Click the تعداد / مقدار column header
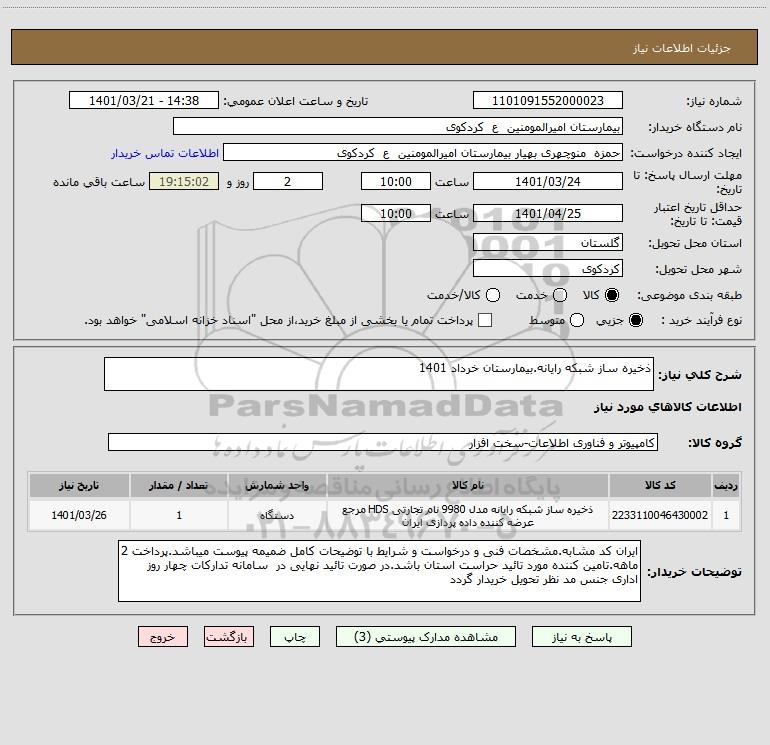Image resolution: width=770 pixels, height=745 pixels. click(179, 485)
